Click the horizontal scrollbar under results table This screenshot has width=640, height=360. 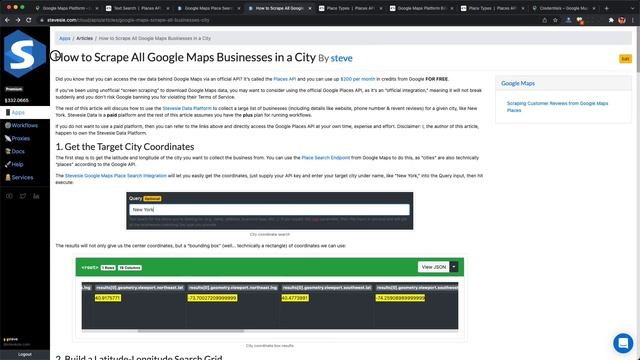(191, 331)
